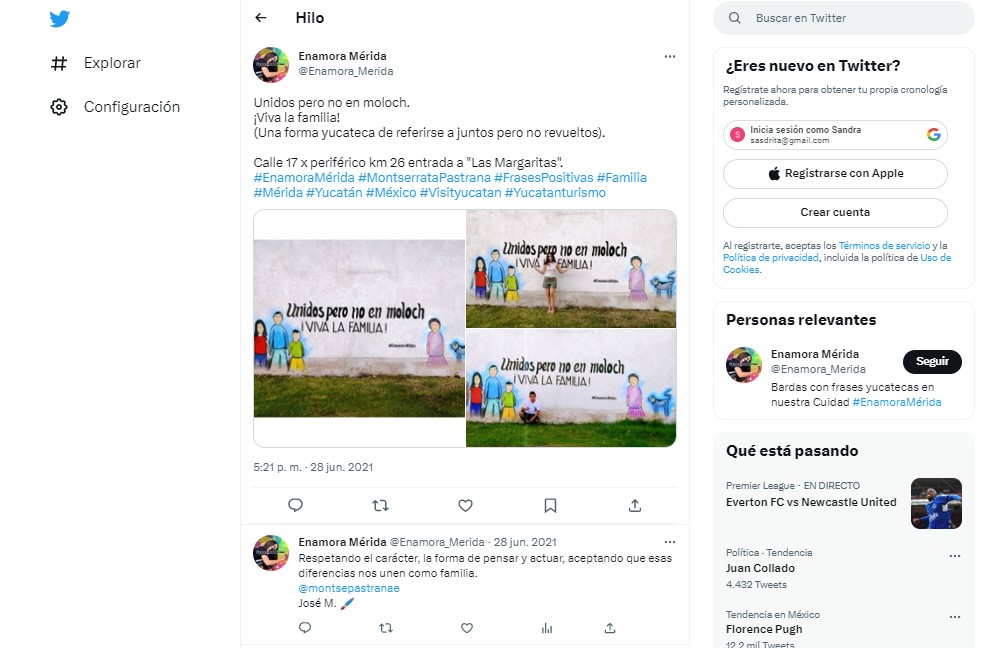
Task: Follow Enamora Mérida with Seguir button
Action: (x=932, y=362)
